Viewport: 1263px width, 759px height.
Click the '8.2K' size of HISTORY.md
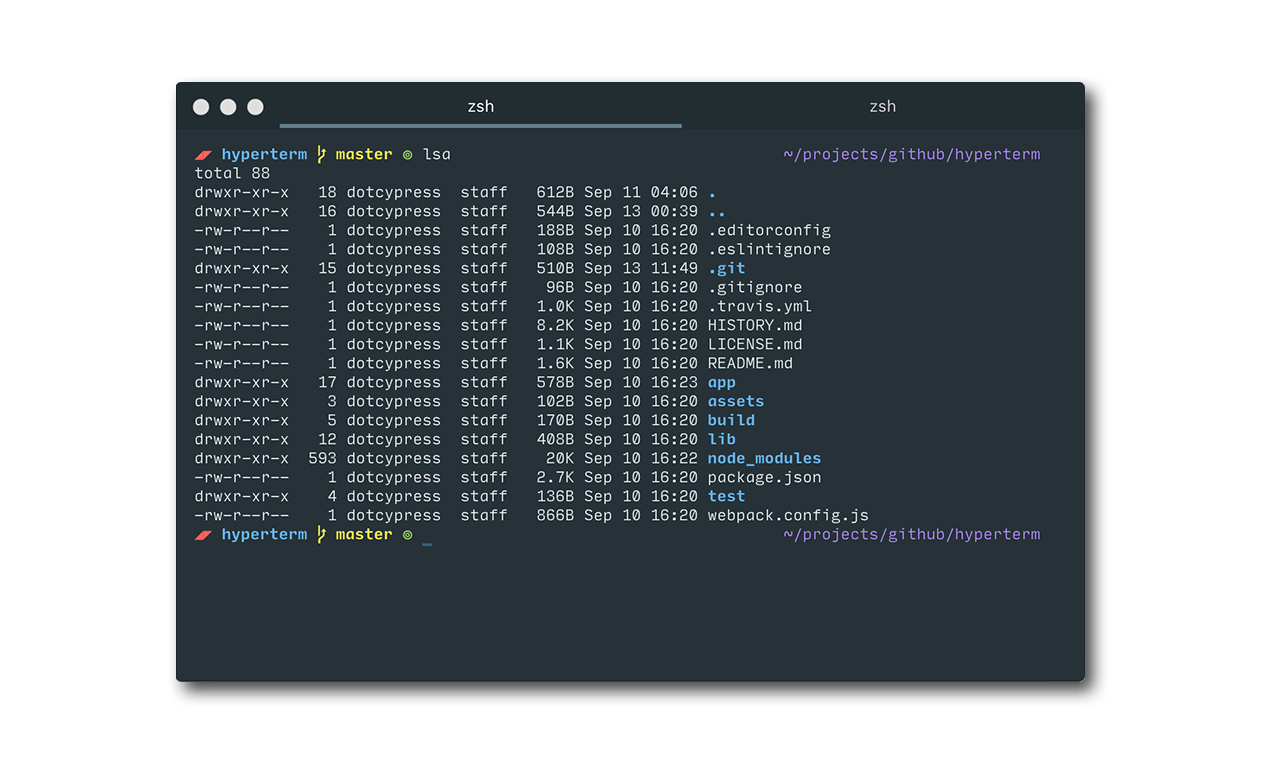pyautogui.click(x=555, y=325)
